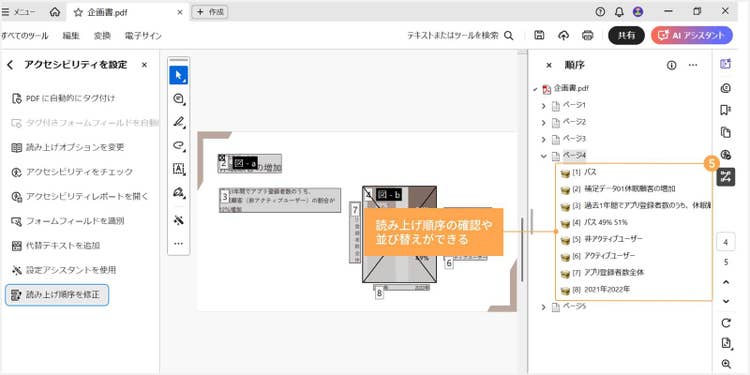Expand ページ2 in order tree
Image resolution: width=750 pixels, height=375 pixels.
pyautogui.click(x=543, y=123)
